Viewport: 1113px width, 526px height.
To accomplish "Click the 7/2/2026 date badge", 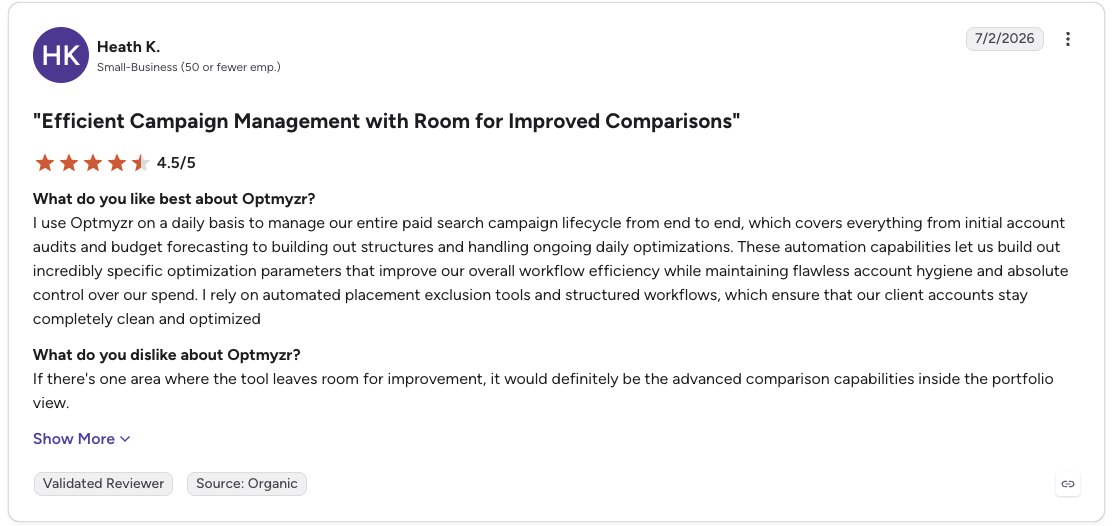I will pos(1004,39).
